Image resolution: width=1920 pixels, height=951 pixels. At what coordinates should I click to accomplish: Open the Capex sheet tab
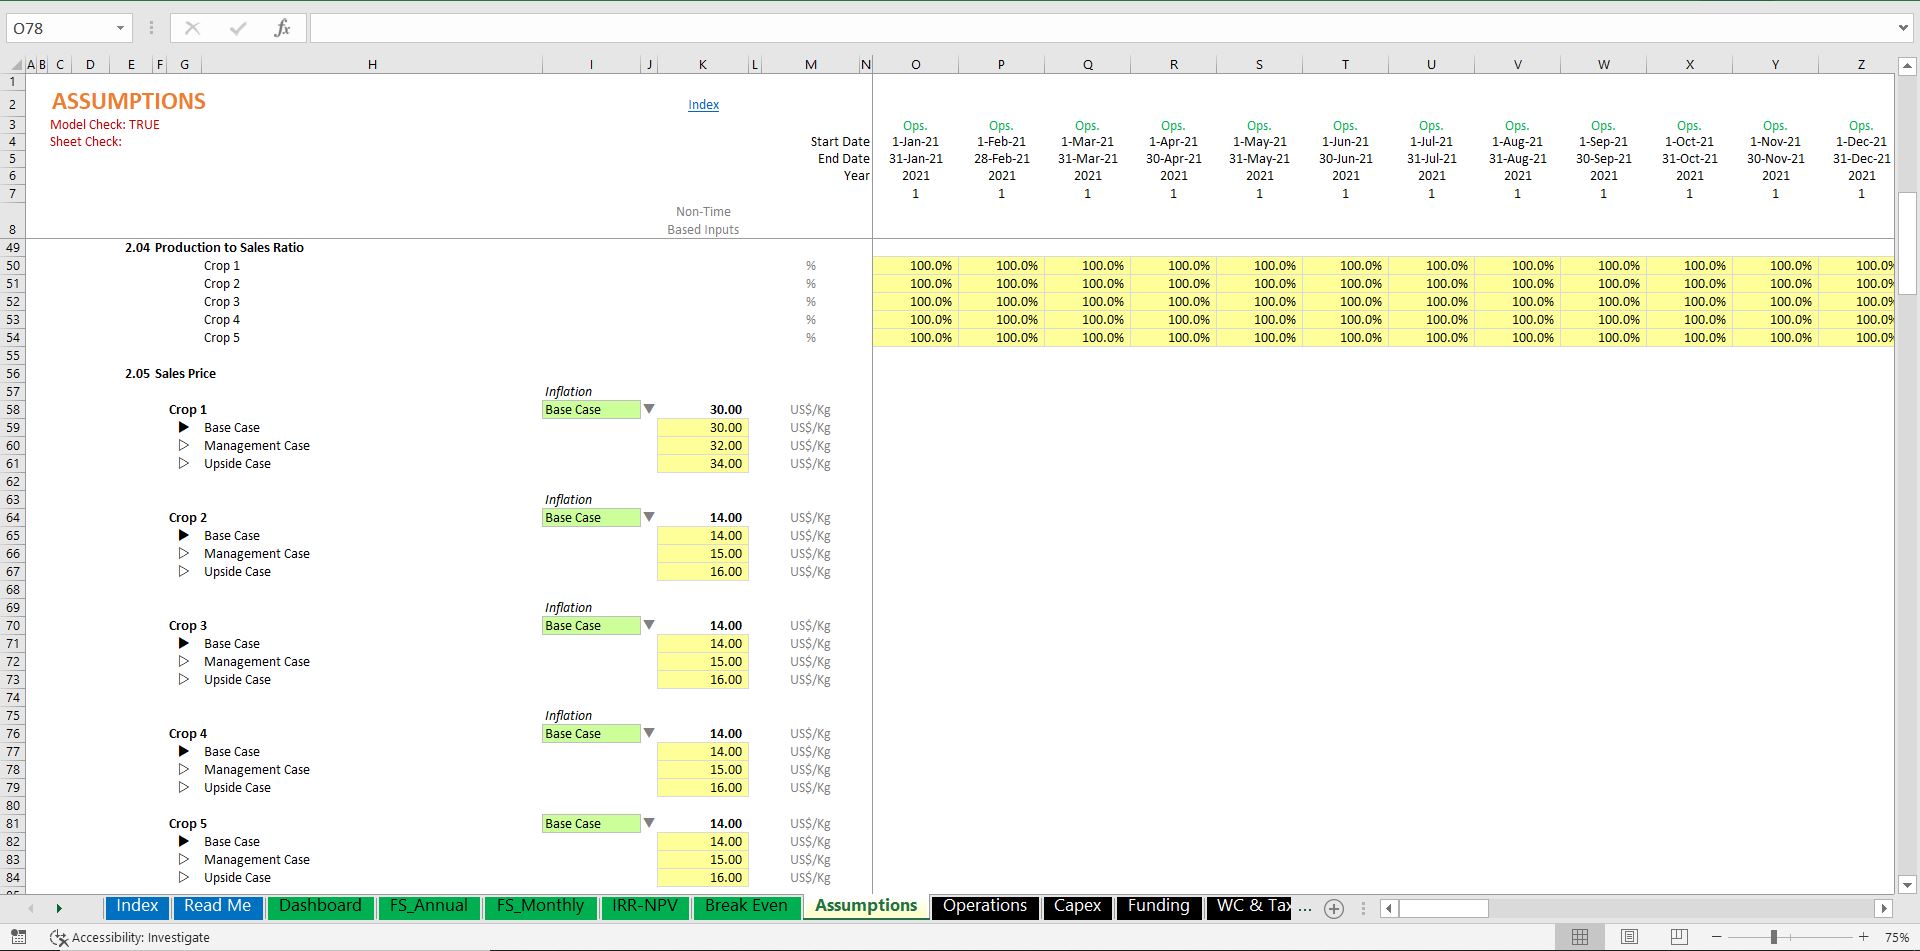(1077, 906)
